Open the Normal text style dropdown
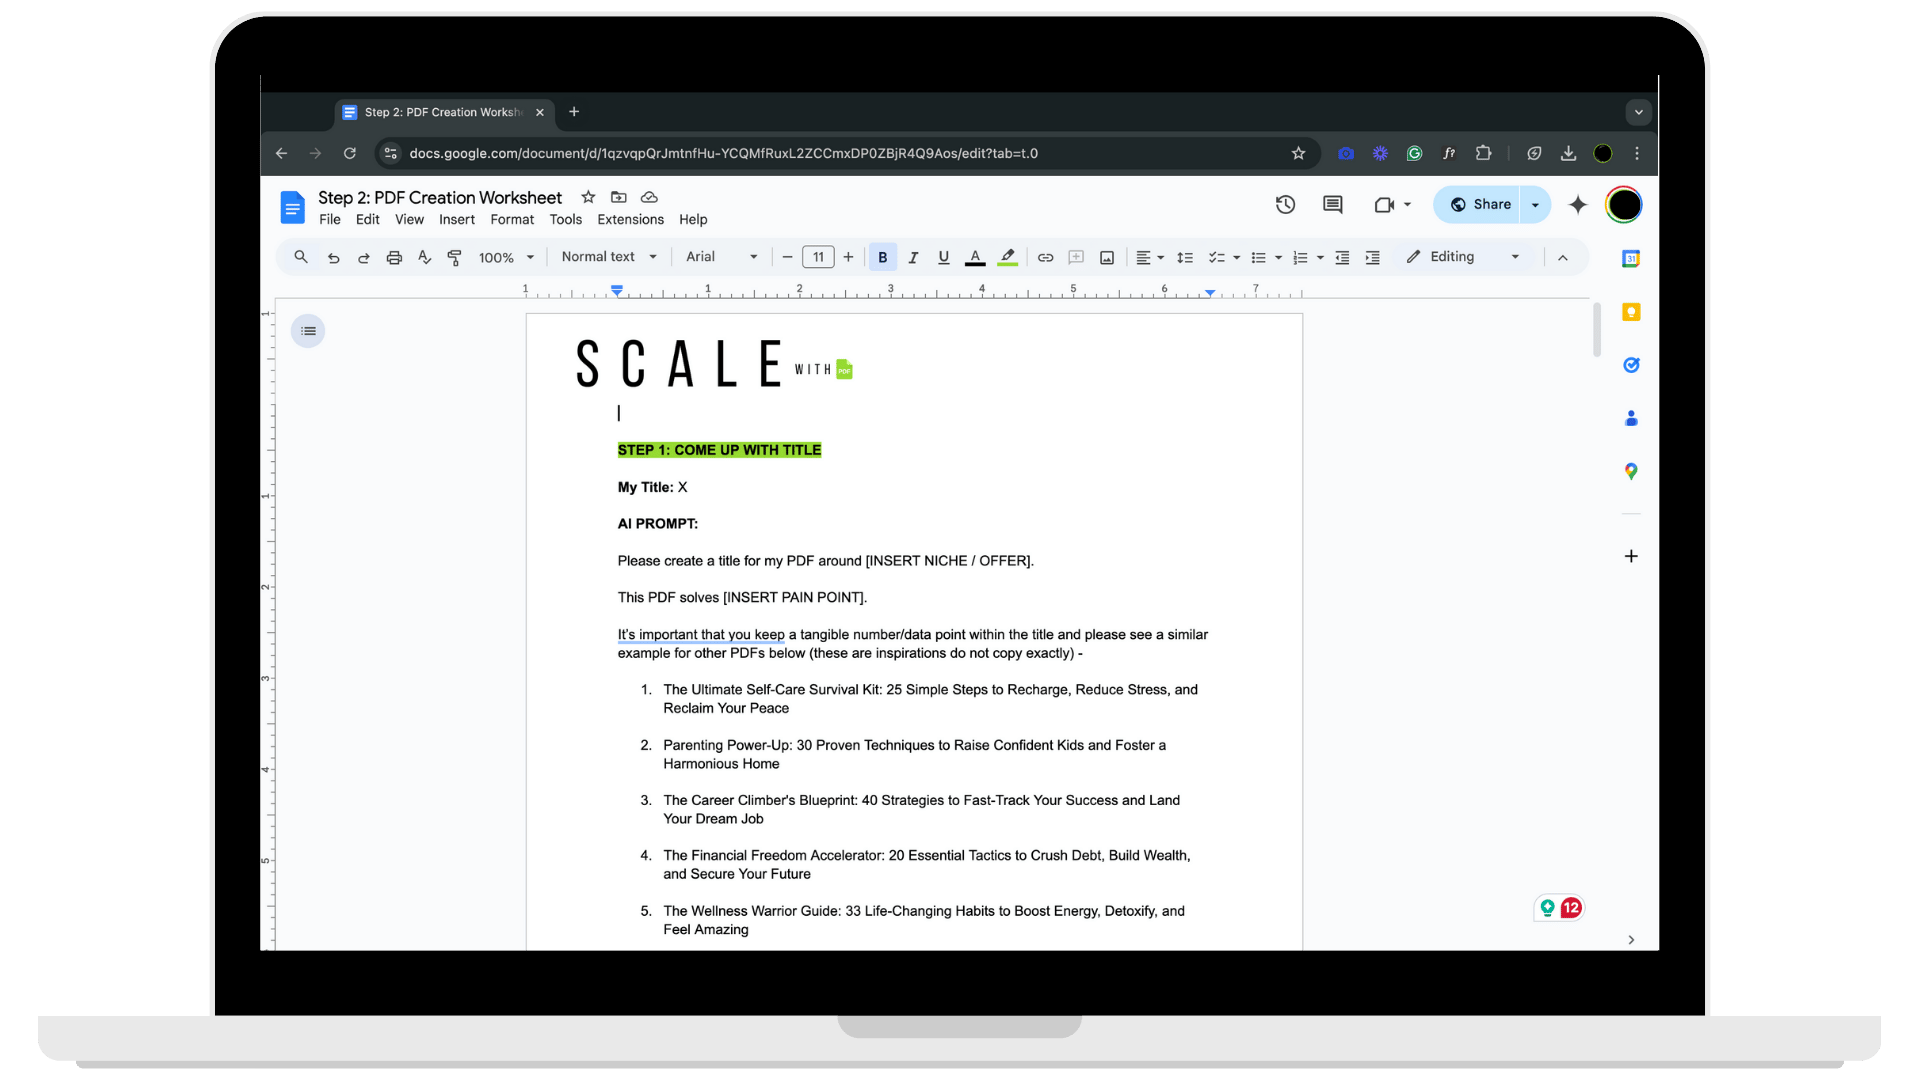Image resolution: width=1920 pixels, height=1080 pixels. [x=609, y=257]
